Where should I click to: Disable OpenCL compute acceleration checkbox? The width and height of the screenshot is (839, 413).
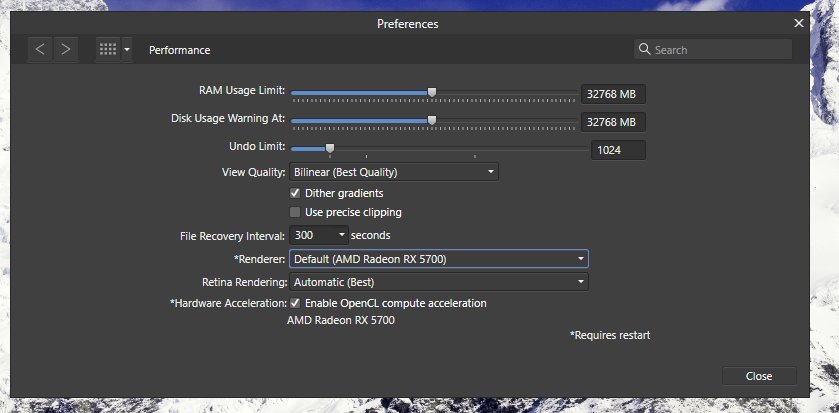point(295,303)
